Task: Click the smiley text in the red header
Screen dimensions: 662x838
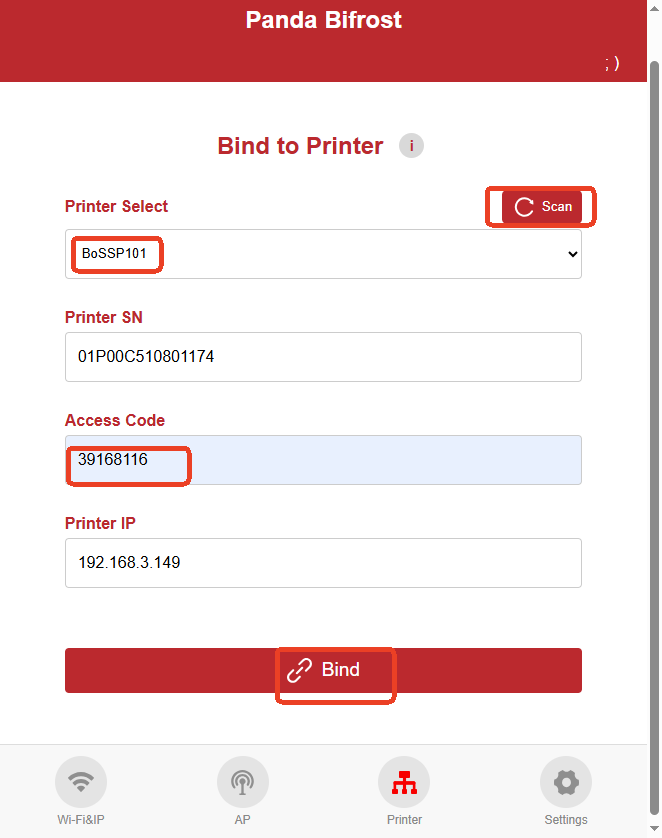Action: coord(612,63)
